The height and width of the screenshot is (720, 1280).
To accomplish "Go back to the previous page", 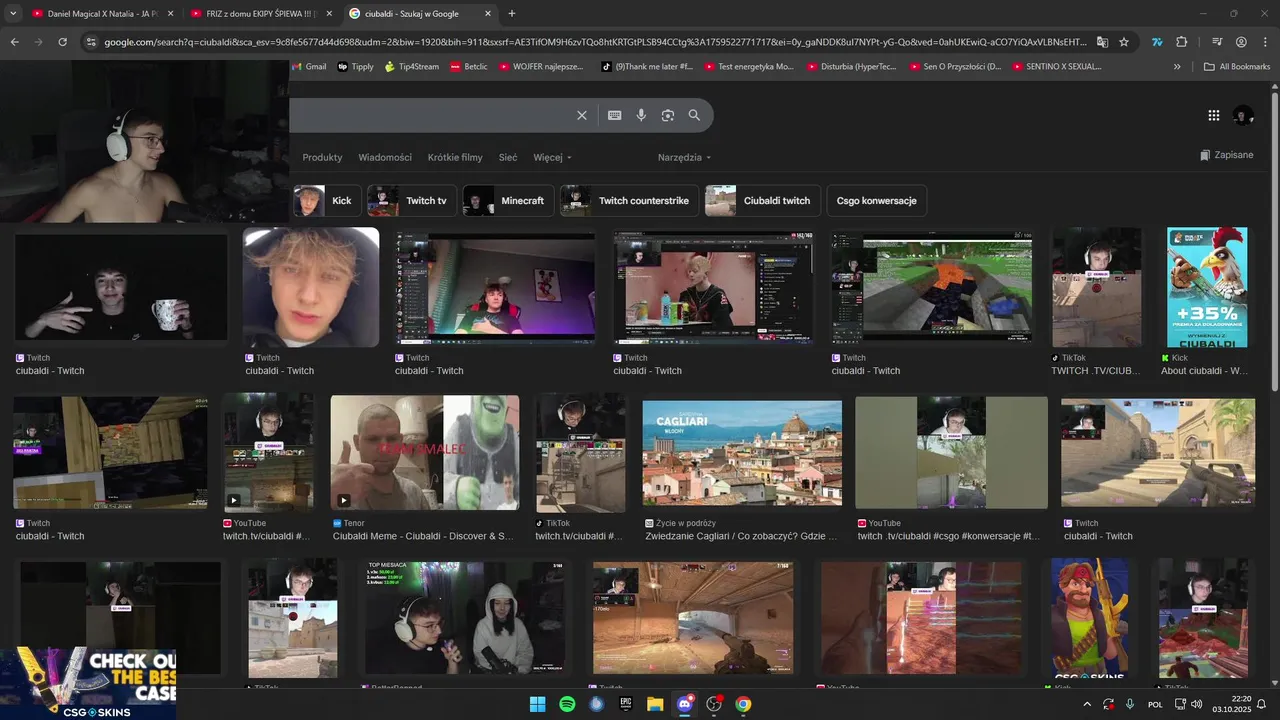I will (14, 42).
